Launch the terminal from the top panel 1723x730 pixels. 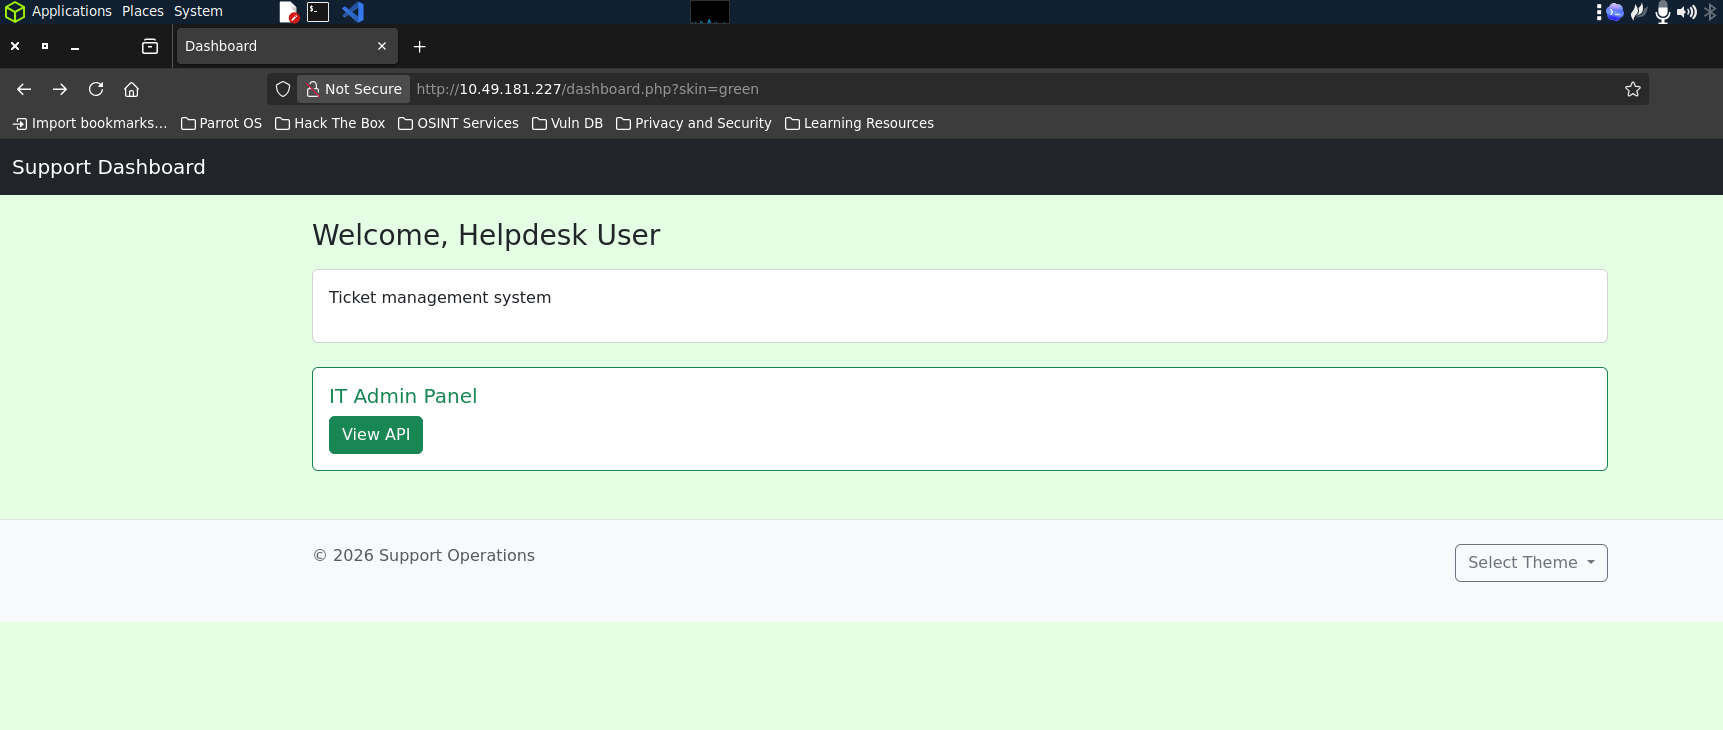pos(318,12)
